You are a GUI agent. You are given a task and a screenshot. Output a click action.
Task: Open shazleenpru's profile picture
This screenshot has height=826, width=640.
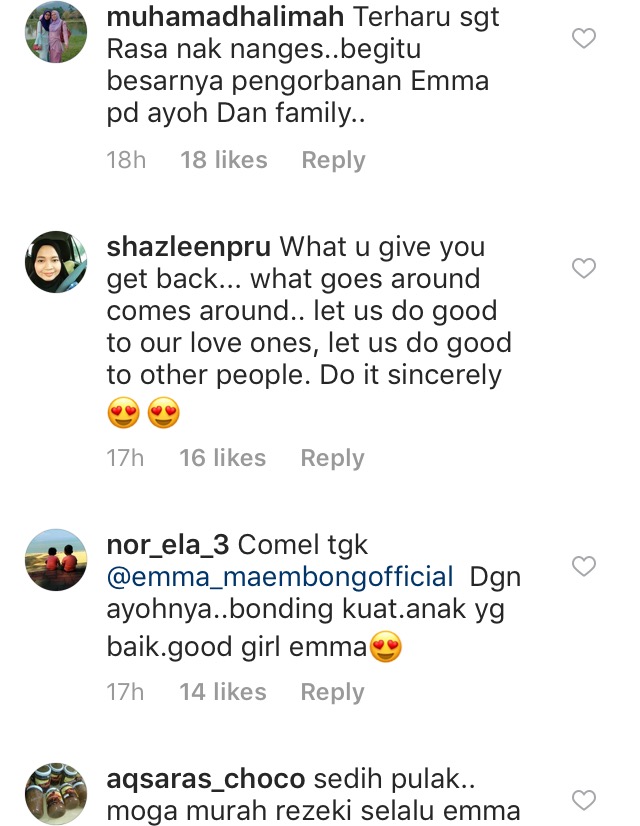[56, 262]
